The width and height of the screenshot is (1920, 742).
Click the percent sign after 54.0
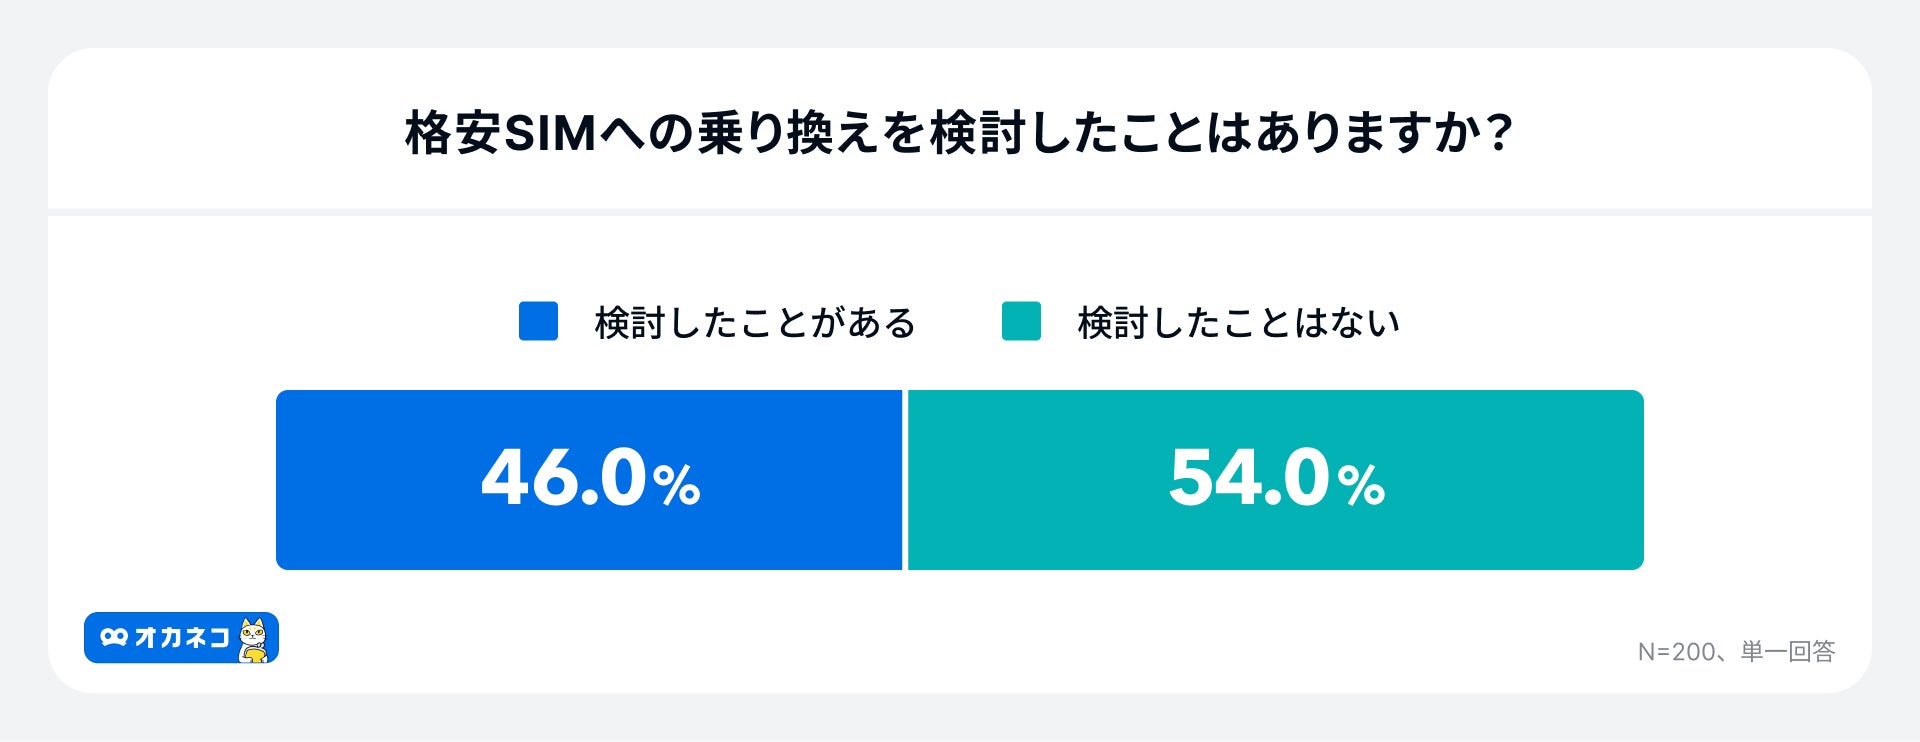1361,486
